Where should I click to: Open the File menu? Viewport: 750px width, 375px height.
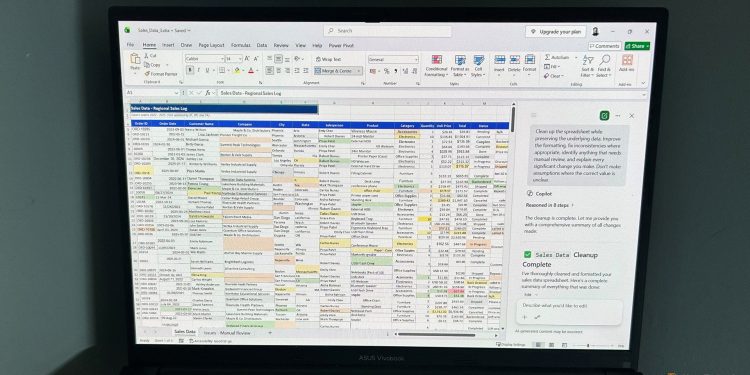click(x=131, y=45)
